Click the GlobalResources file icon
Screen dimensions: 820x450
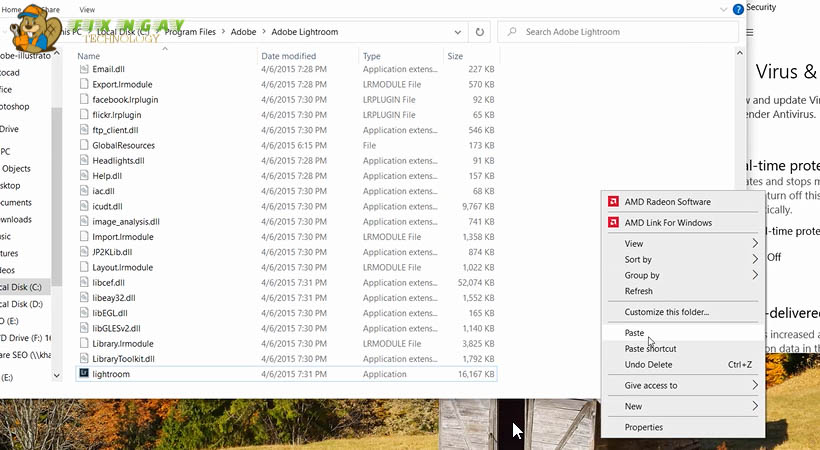pos(84,145)
